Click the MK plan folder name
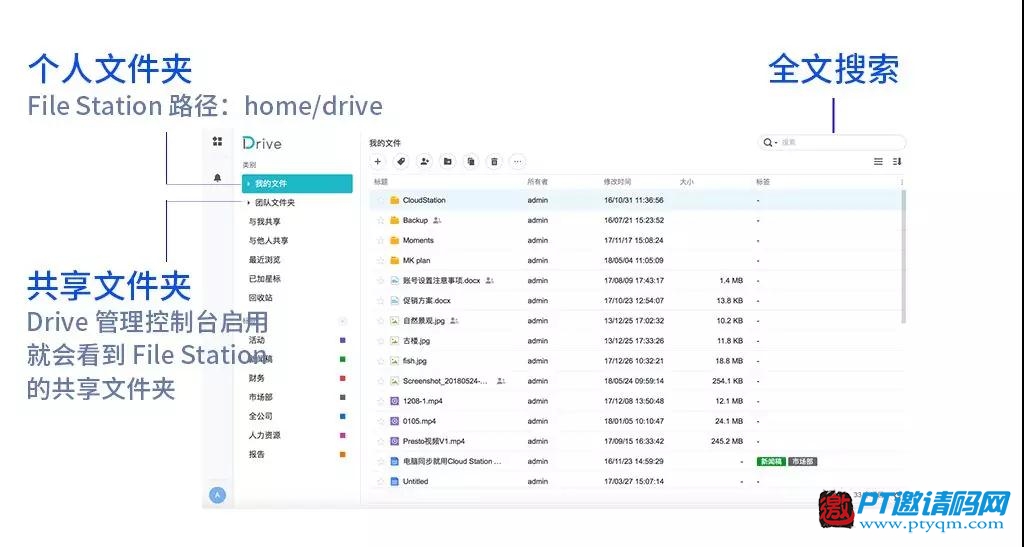Viewport: 1024px width, 547px height. coord(416,260)
